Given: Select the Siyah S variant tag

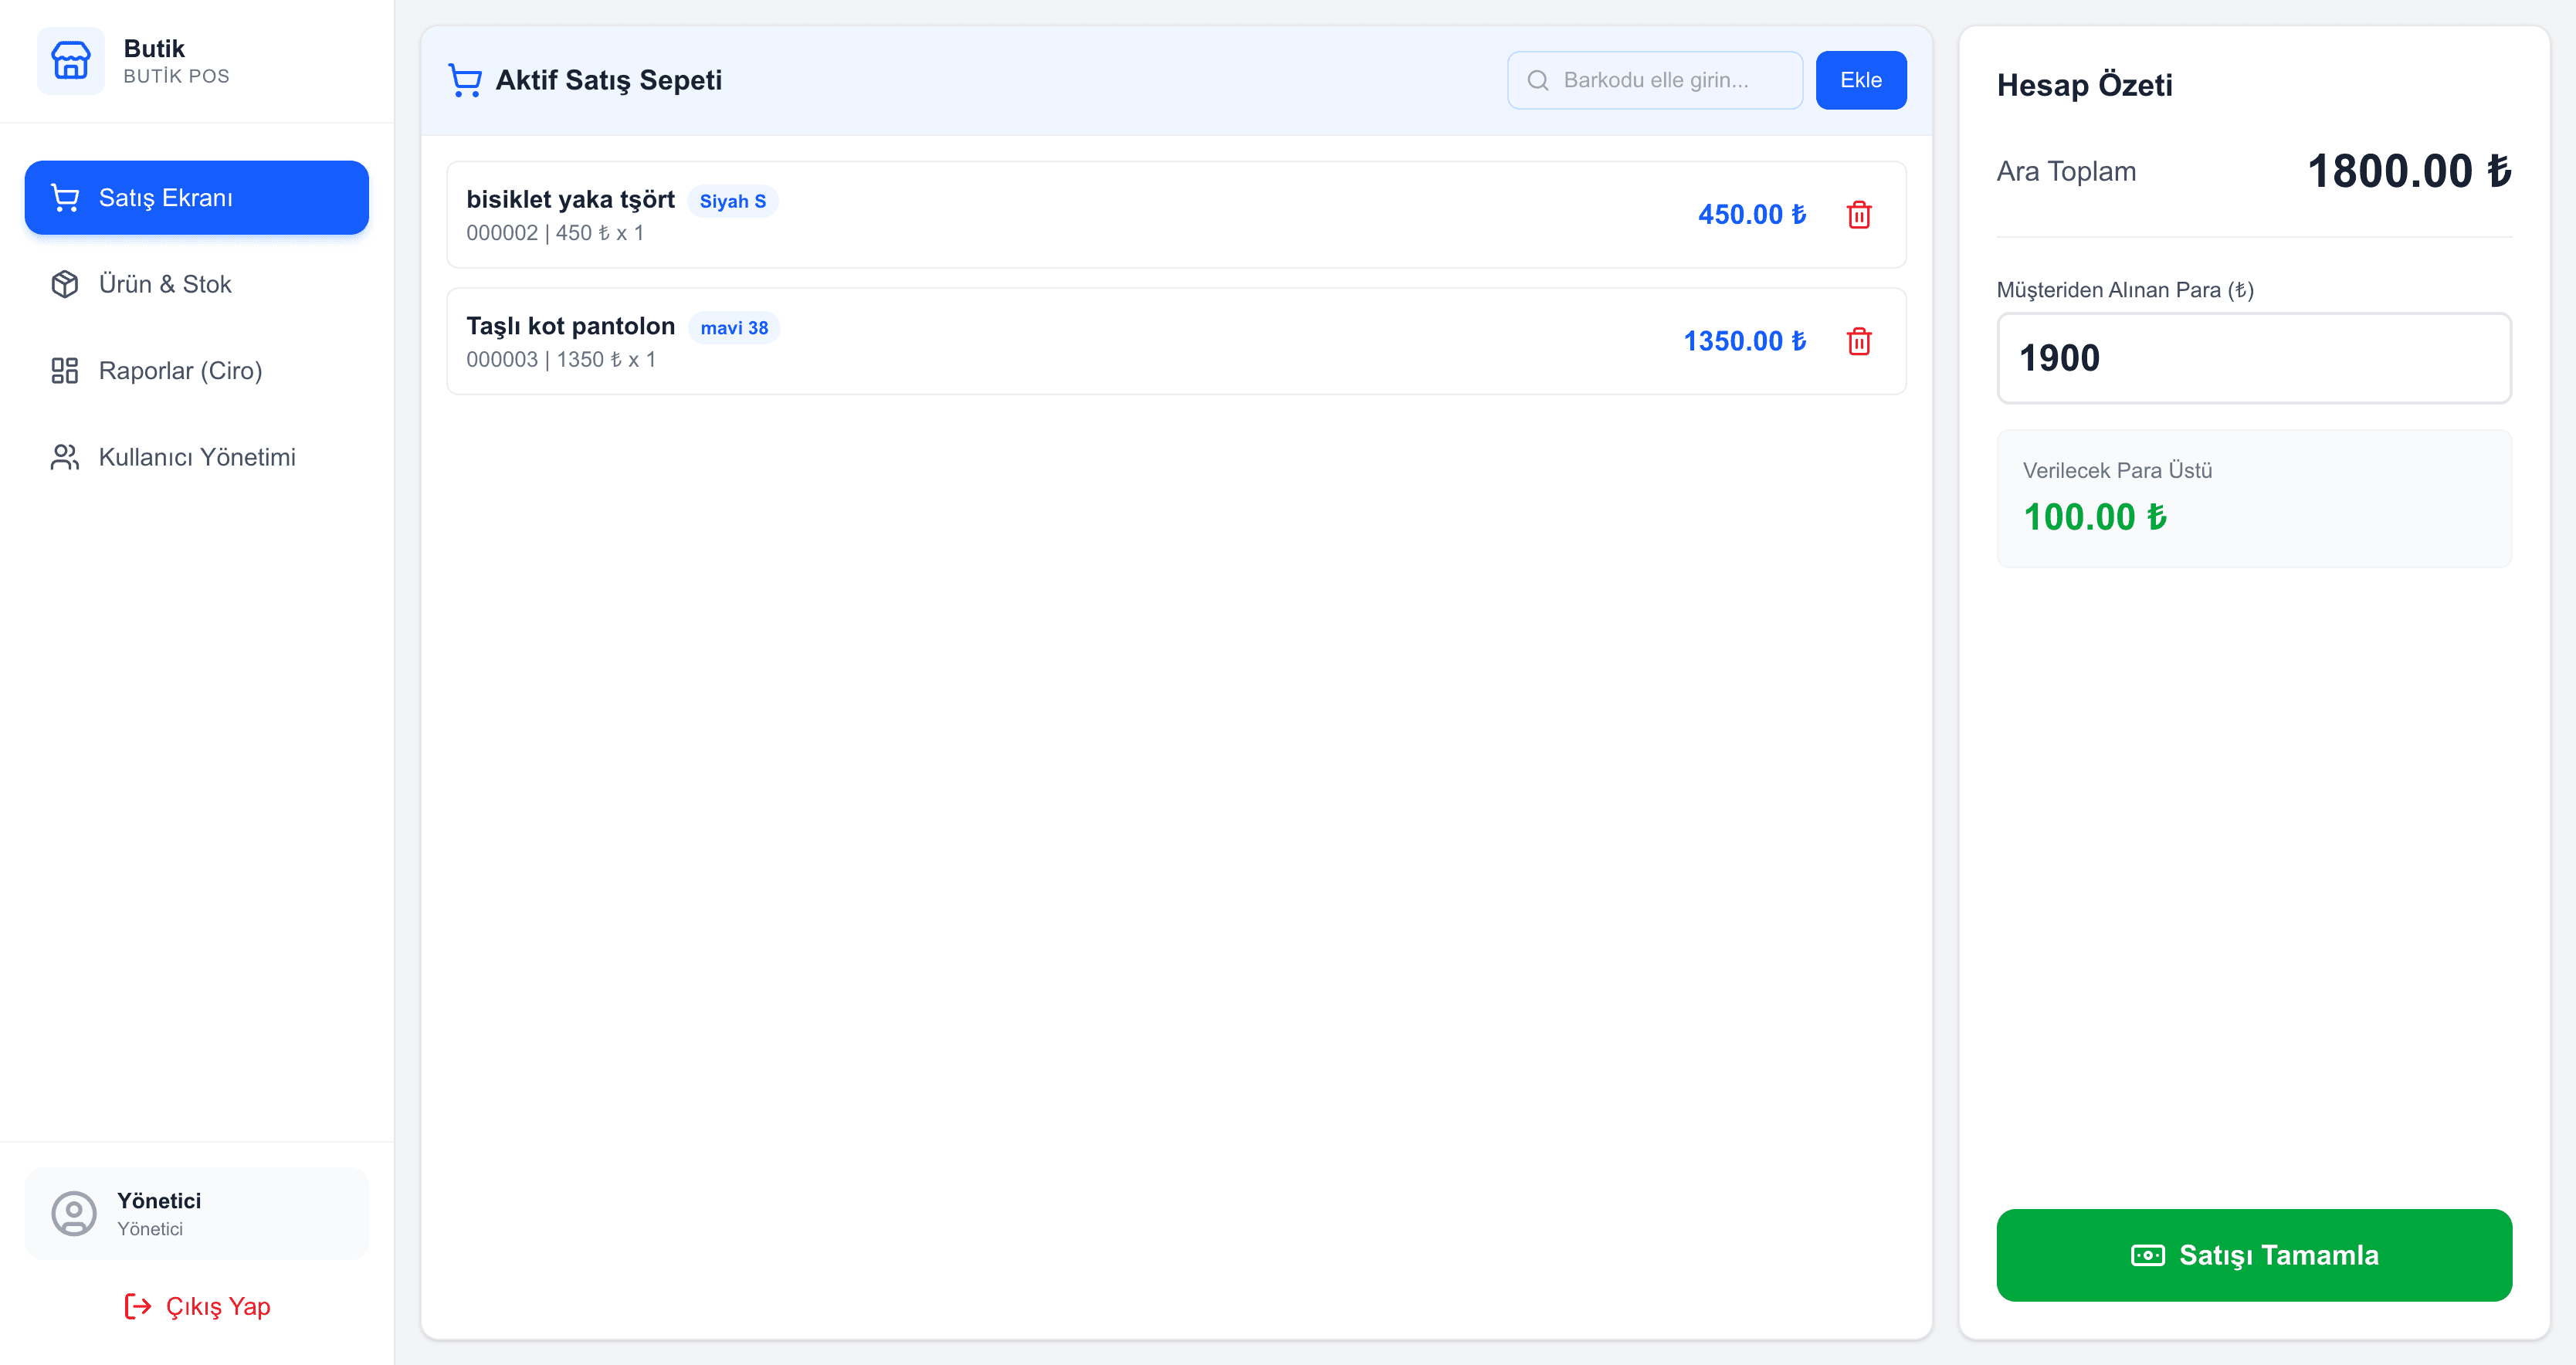Looking at the screenshot, I should (733, 201).
